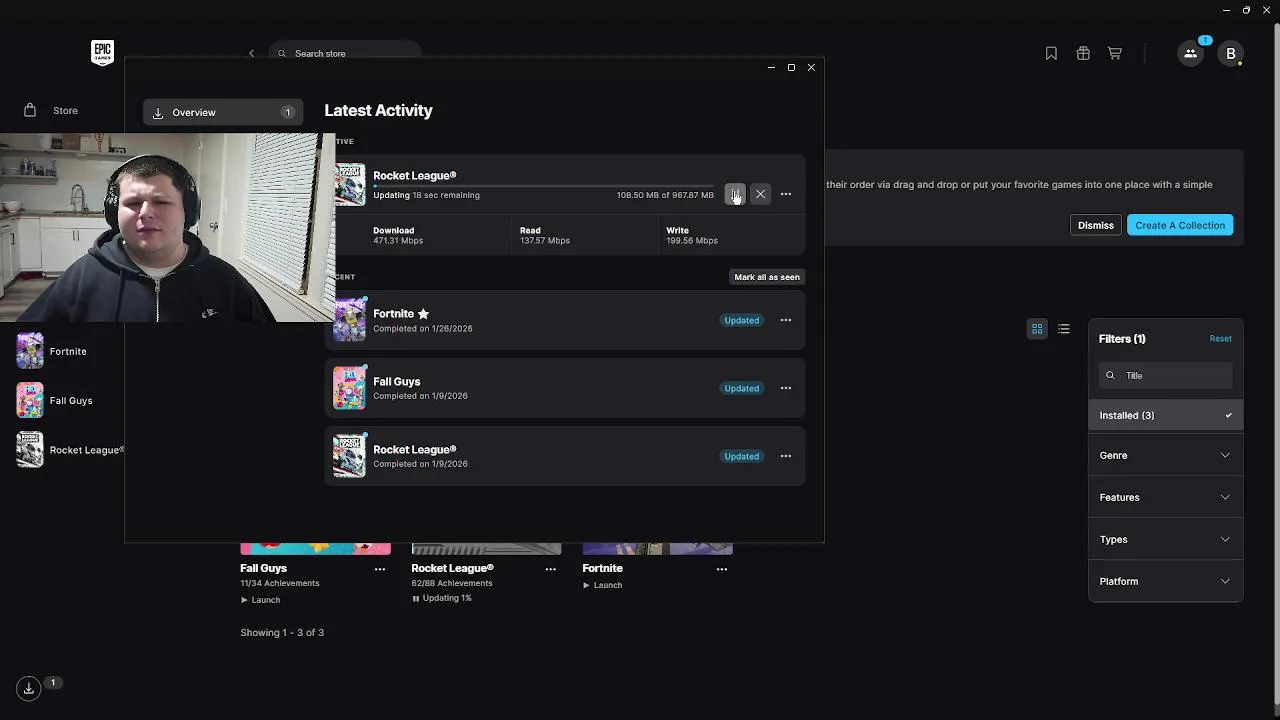
Task: Select Fall Guys in the sidebar quick launch
Action: [55, 400]
